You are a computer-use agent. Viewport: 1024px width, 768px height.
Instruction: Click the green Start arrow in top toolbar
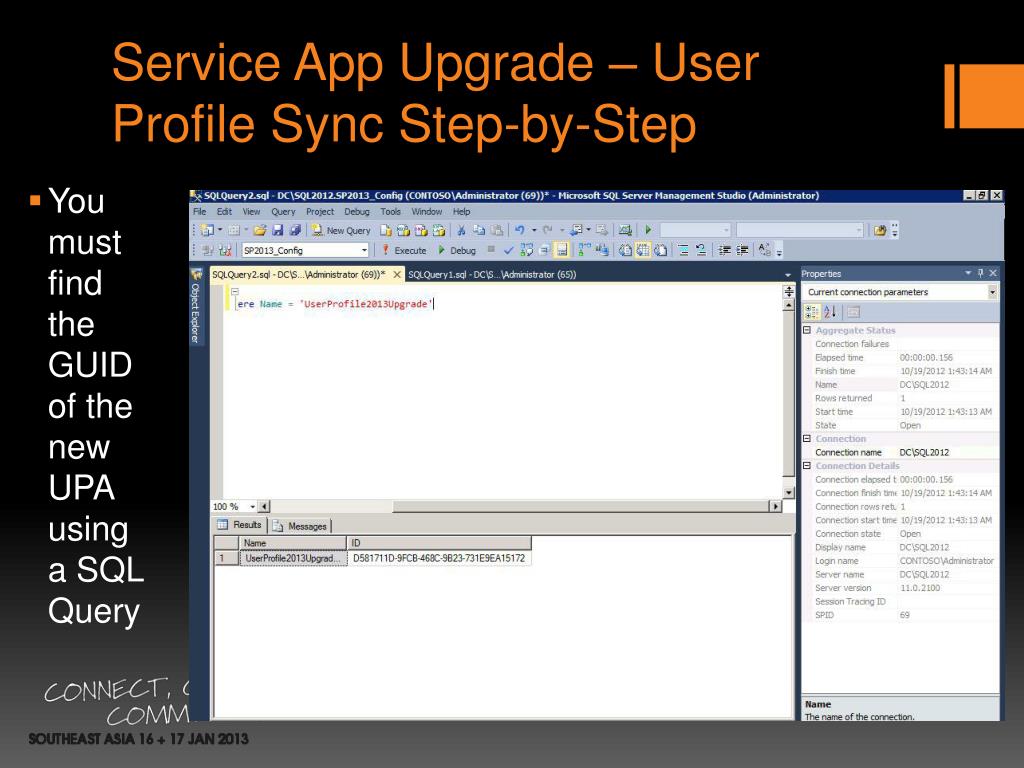(x=648, y=230)
